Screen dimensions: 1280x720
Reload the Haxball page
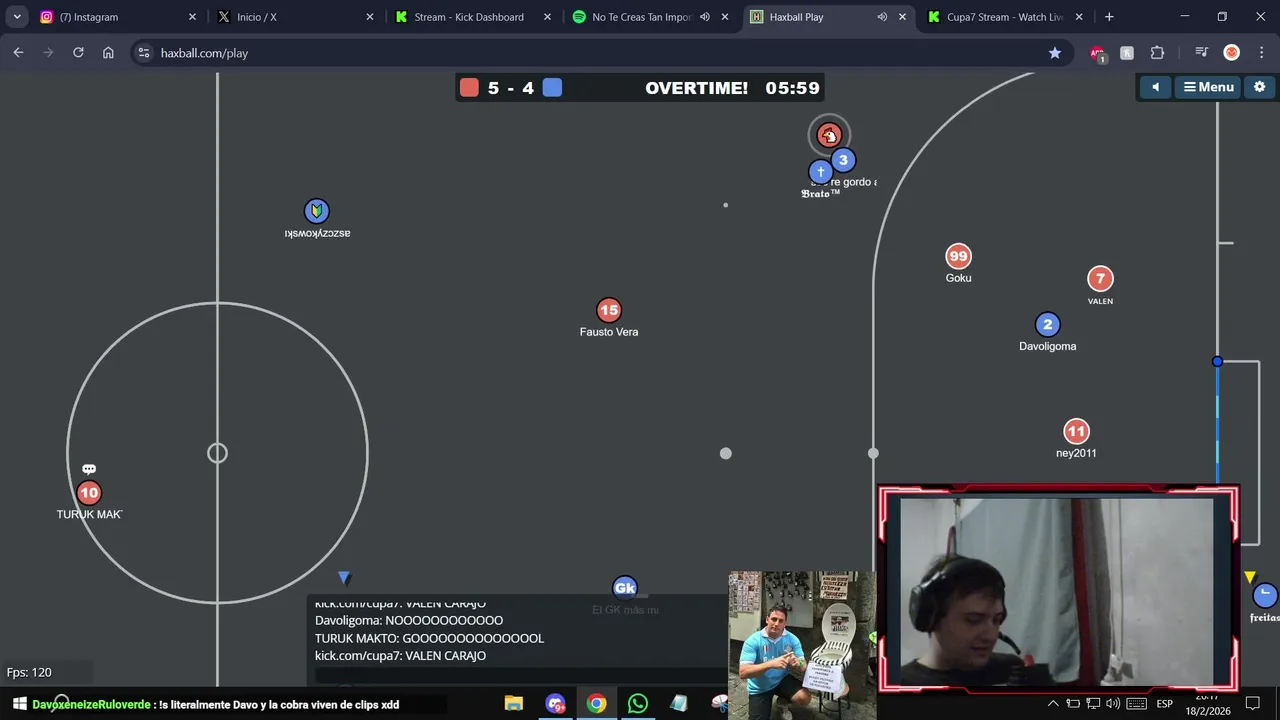click(x=78, y=53)
